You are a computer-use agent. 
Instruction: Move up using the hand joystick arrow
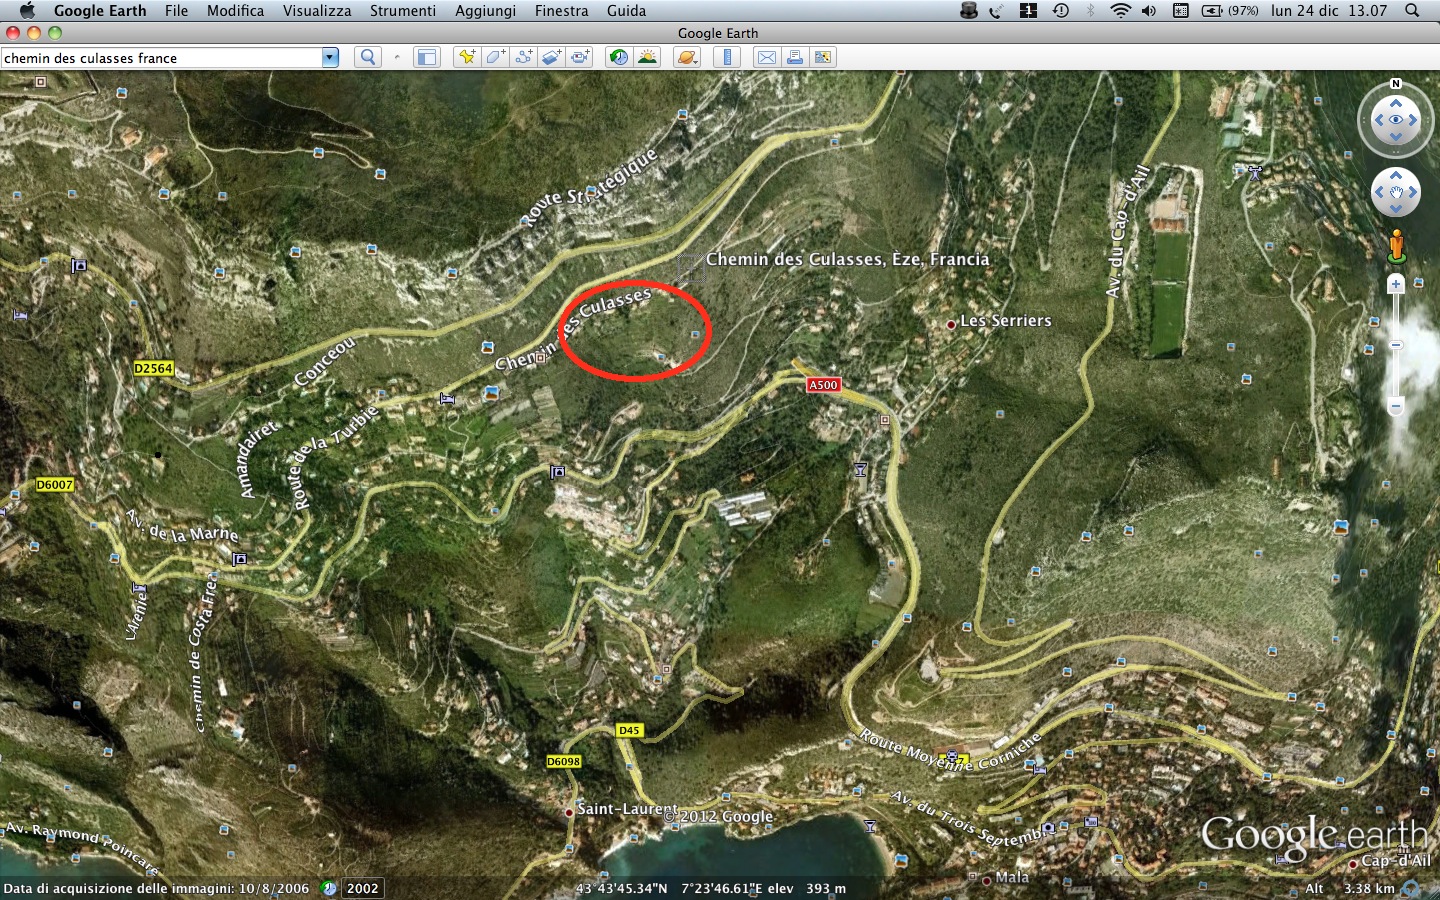(1396, 176)
